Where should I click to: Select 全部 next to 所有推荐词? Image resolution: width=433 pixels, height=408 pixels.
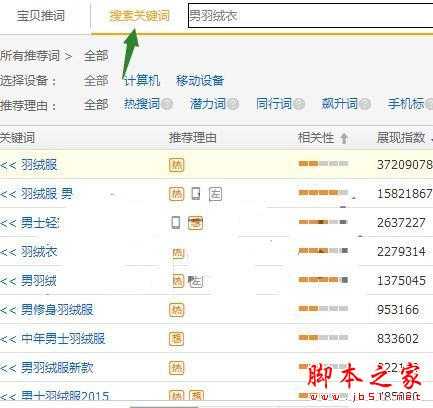click(96, 56)
